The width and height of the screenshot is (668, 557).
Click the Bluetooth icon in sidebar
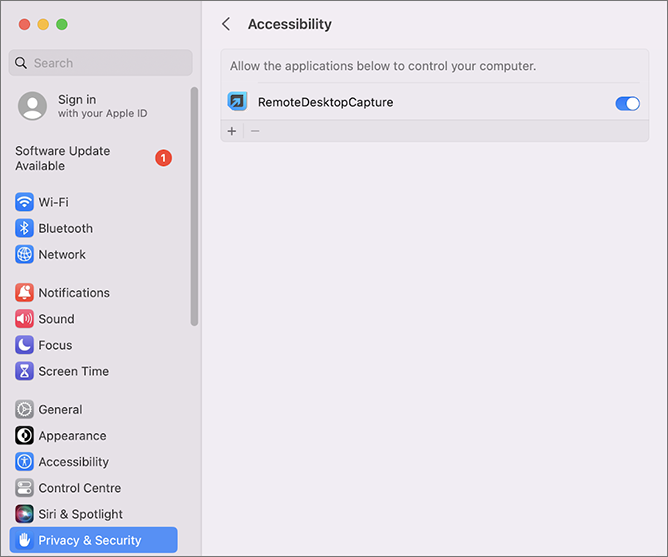coord(25,228)
